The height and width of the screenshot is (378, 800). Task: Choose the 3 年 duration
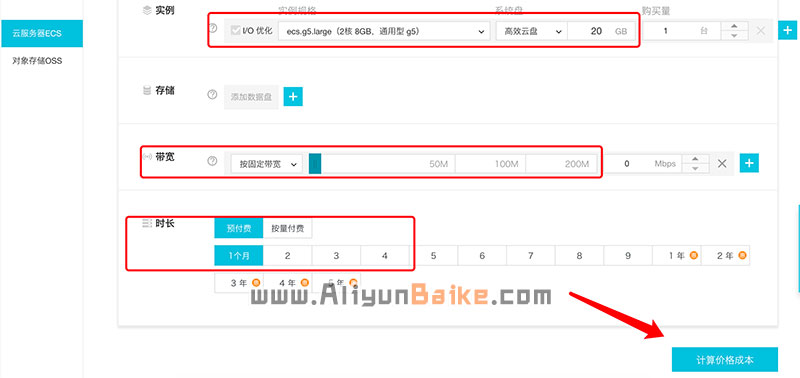point(239,283)
